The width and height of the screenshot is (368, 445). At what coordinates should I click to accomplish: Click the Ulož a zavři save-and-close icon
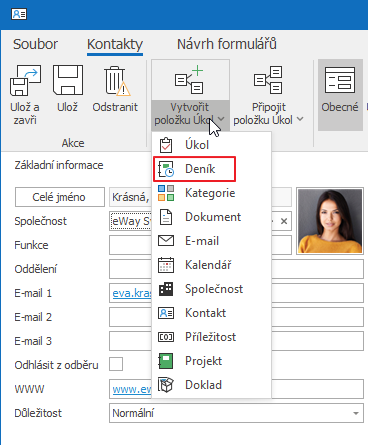25,80
